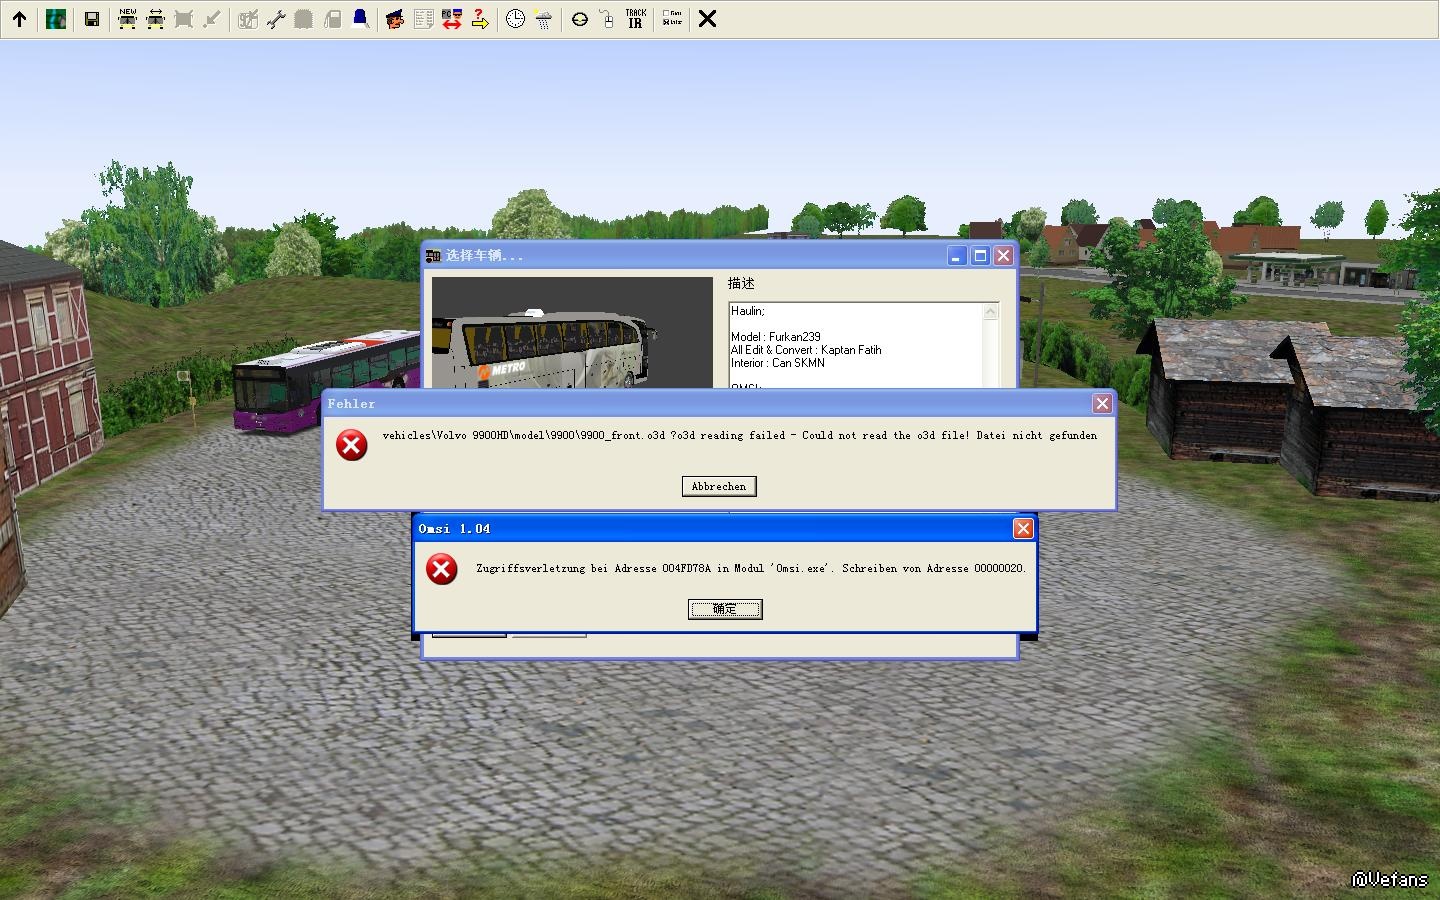Image resolution: width=1440 pixels, height=900 pixels.
Task: Click the Metro bus preview thumbnail
Action: point(572,333)
